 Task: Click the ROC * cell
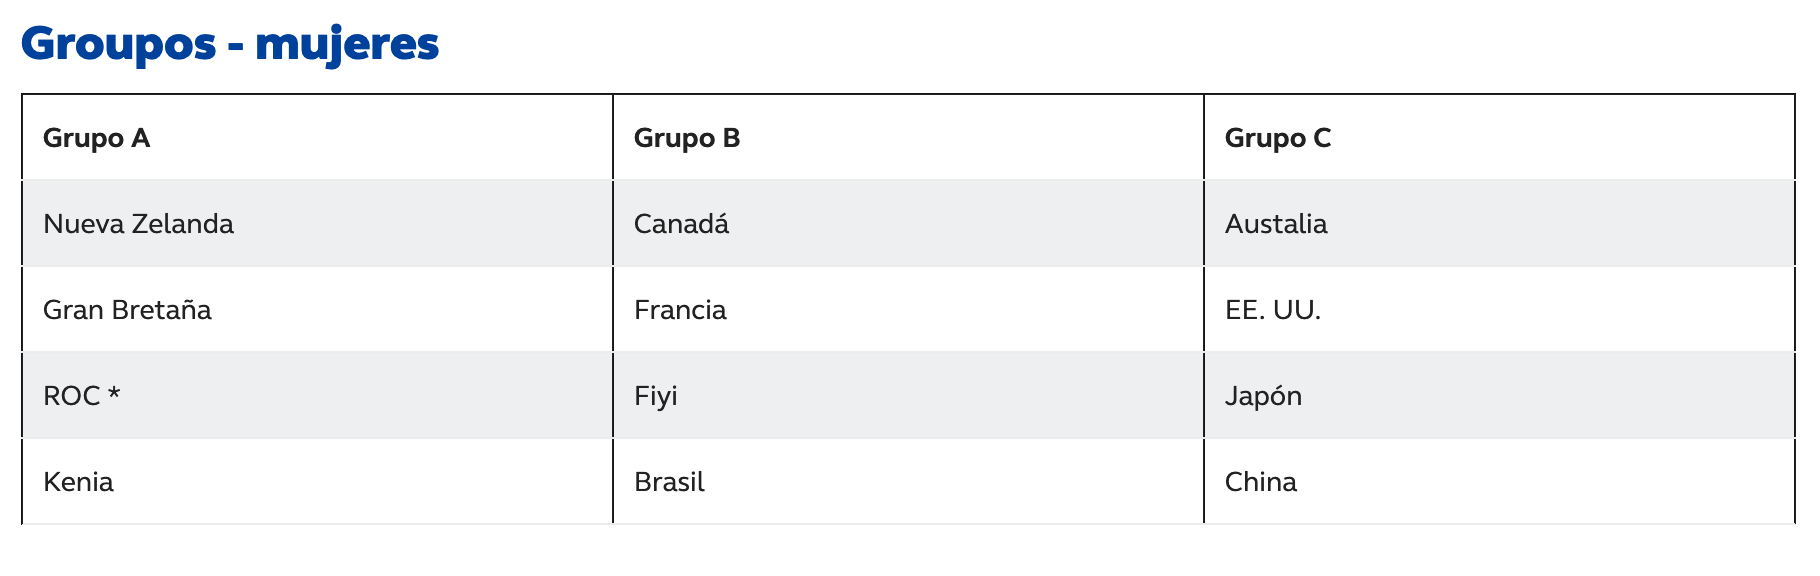pos(81,396)
